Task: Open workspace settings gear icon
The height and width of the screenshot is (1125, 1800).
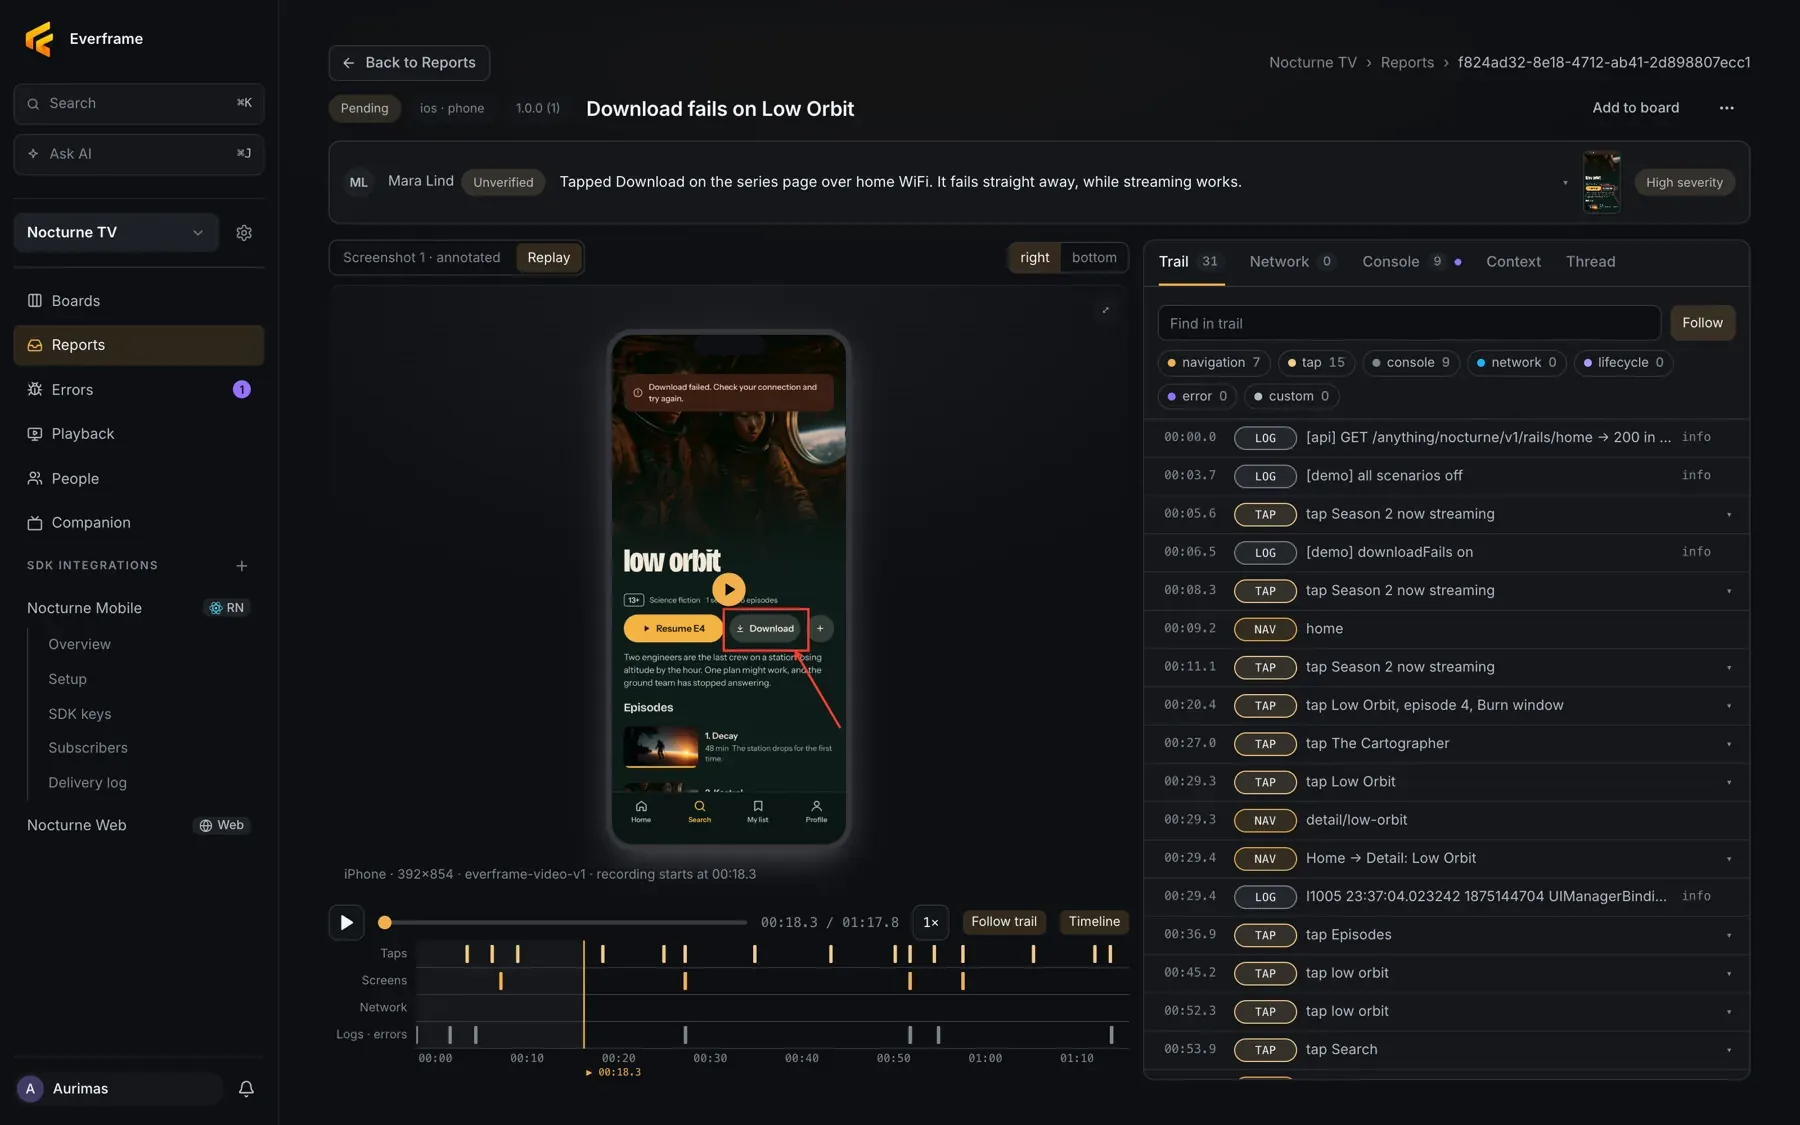Action: 244,233
